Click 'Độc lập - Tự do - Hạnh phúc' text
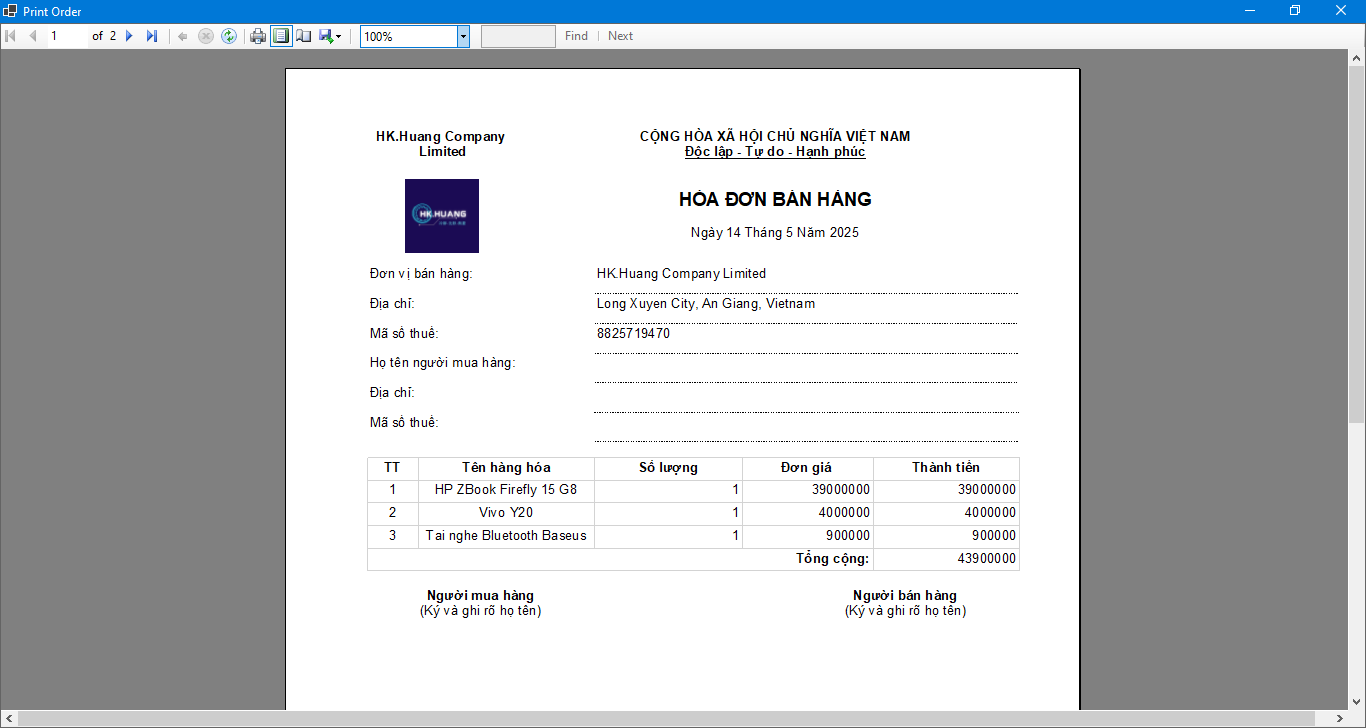1366x728 pixels. [775, 152]
